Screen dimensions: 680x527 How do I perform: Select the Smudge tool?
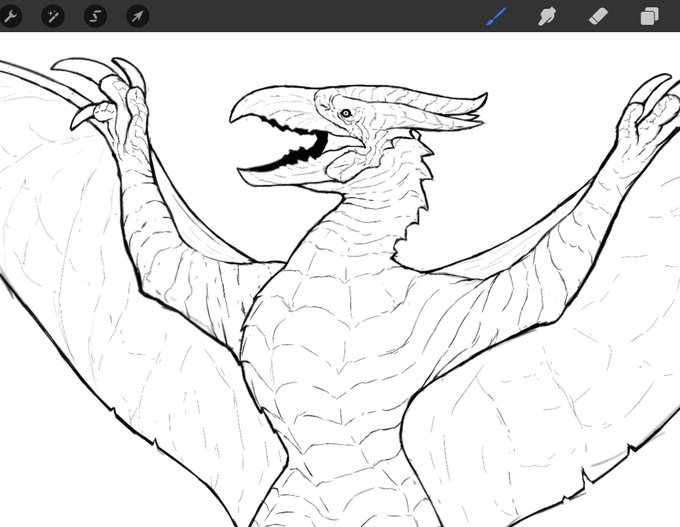pos(547,16)
